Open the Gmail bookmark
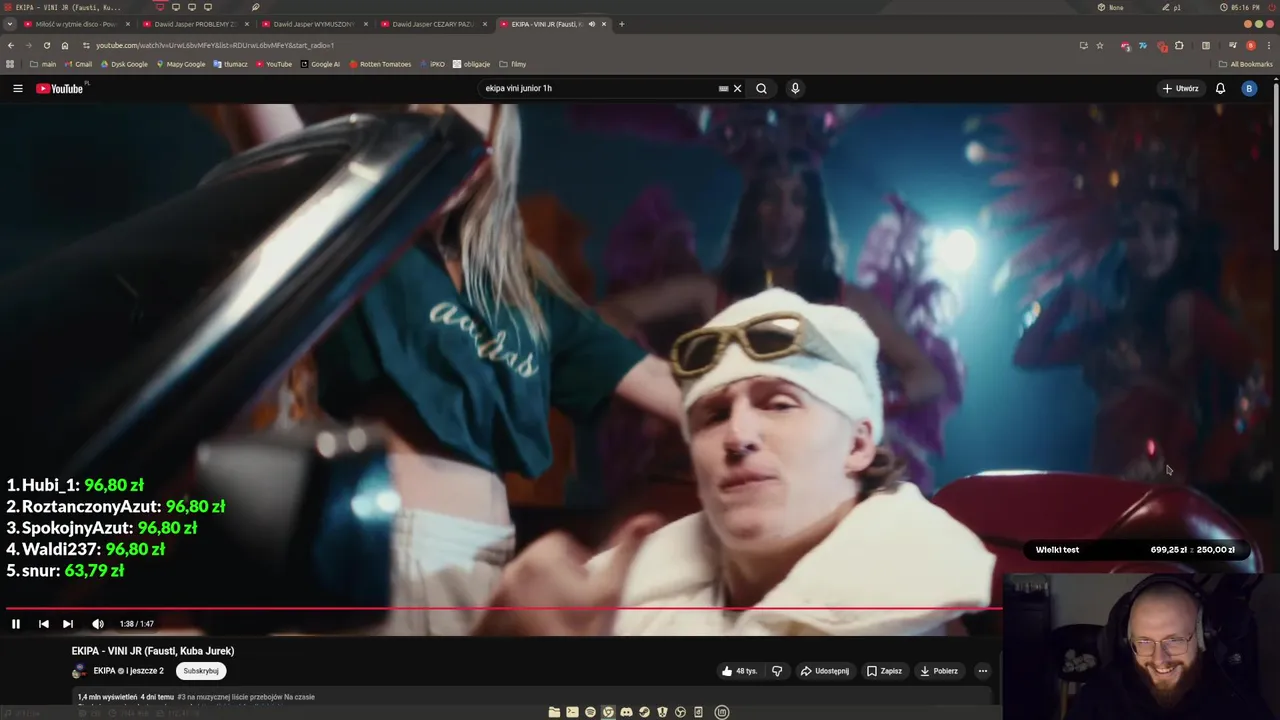This screenshot has height=720, width=1280. pyautogui.click(x=78, y=64)
